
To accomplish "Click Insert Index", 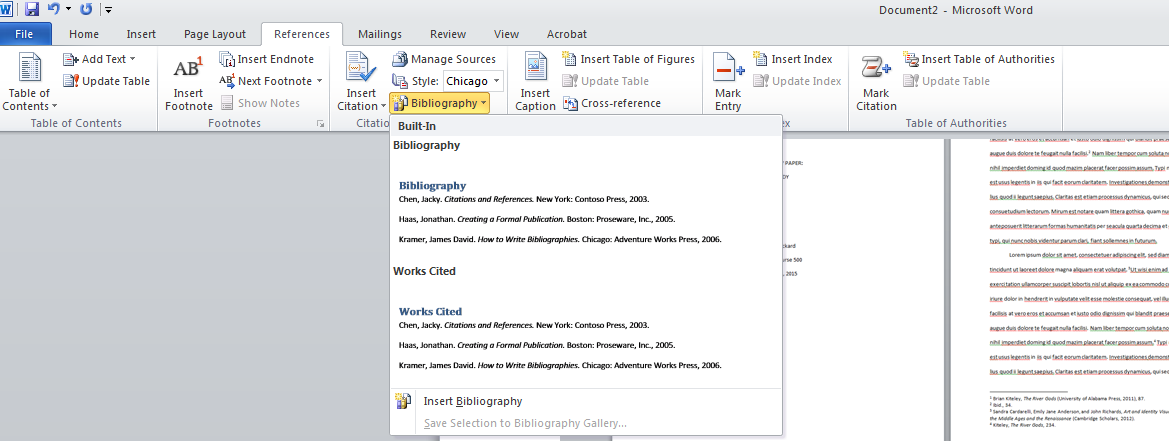I will [x=793, y=59].
